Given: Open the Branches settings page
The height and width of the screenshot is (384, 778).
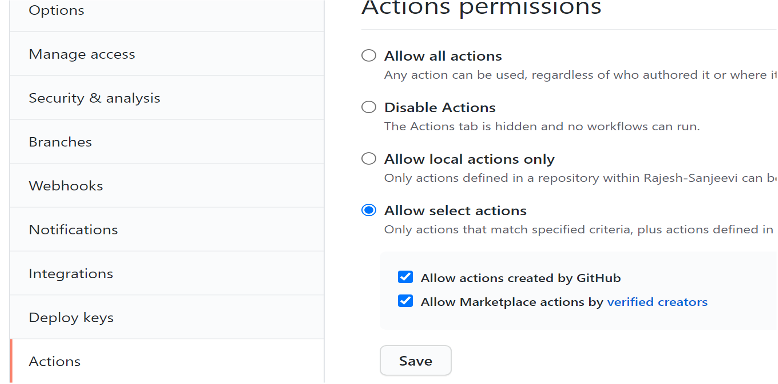Looking at the screenshot, I should (x=167, y=142).
